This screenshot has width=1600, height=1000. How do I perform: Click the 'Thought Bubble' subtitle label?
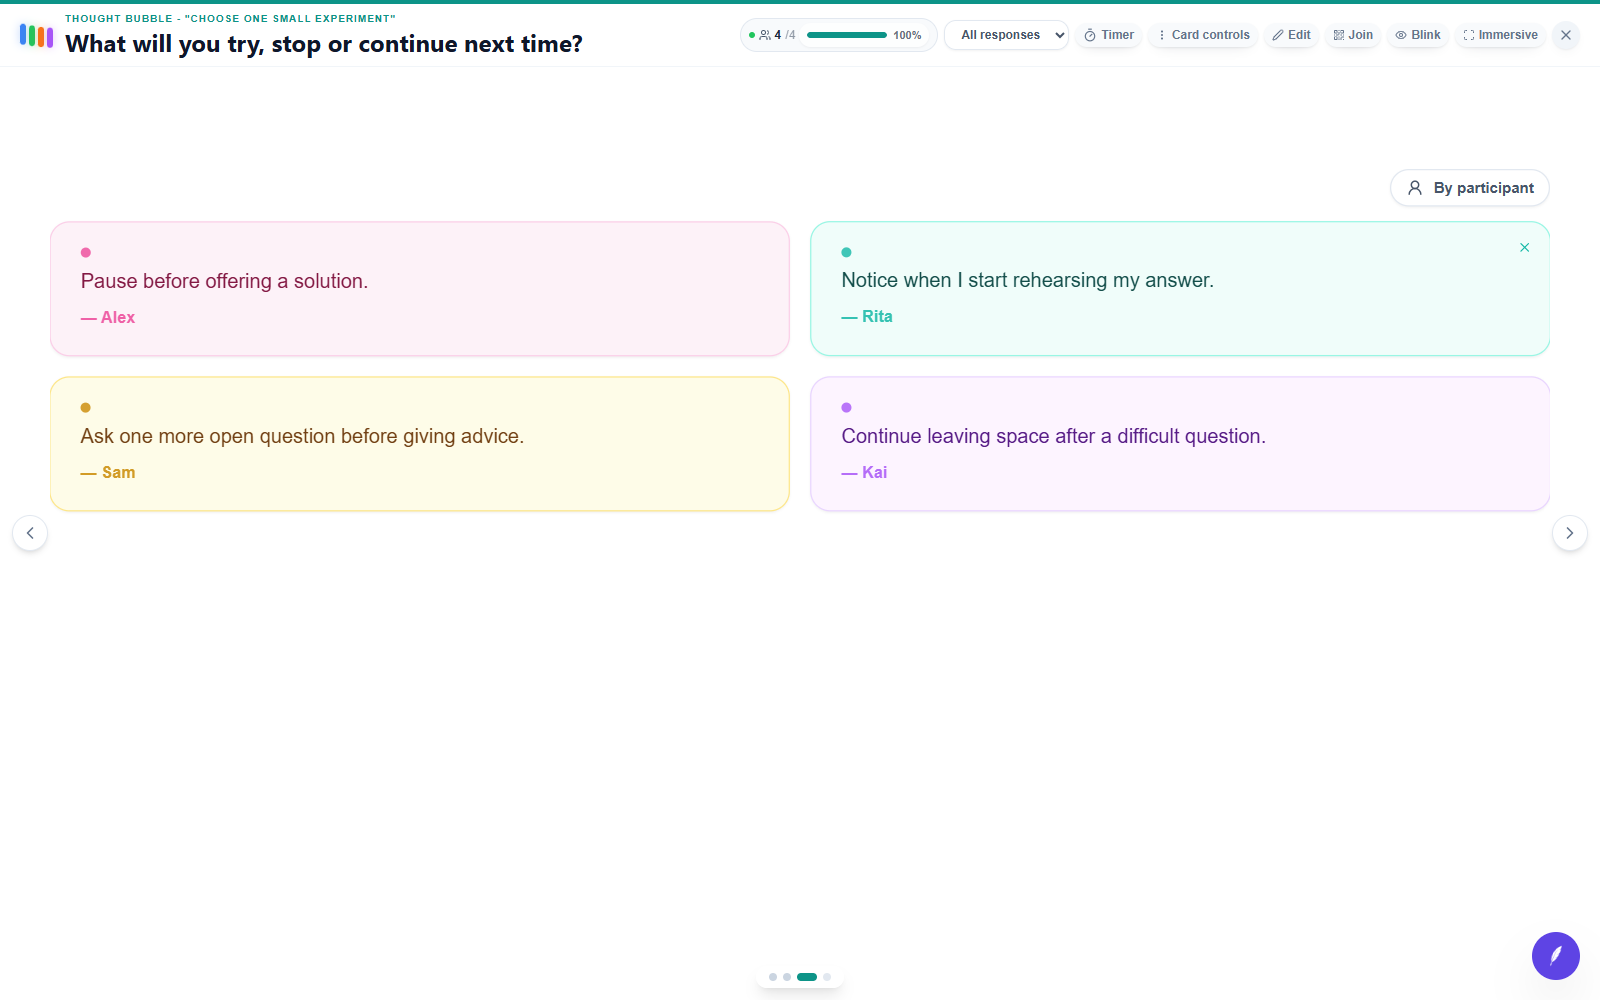(230, 18)
